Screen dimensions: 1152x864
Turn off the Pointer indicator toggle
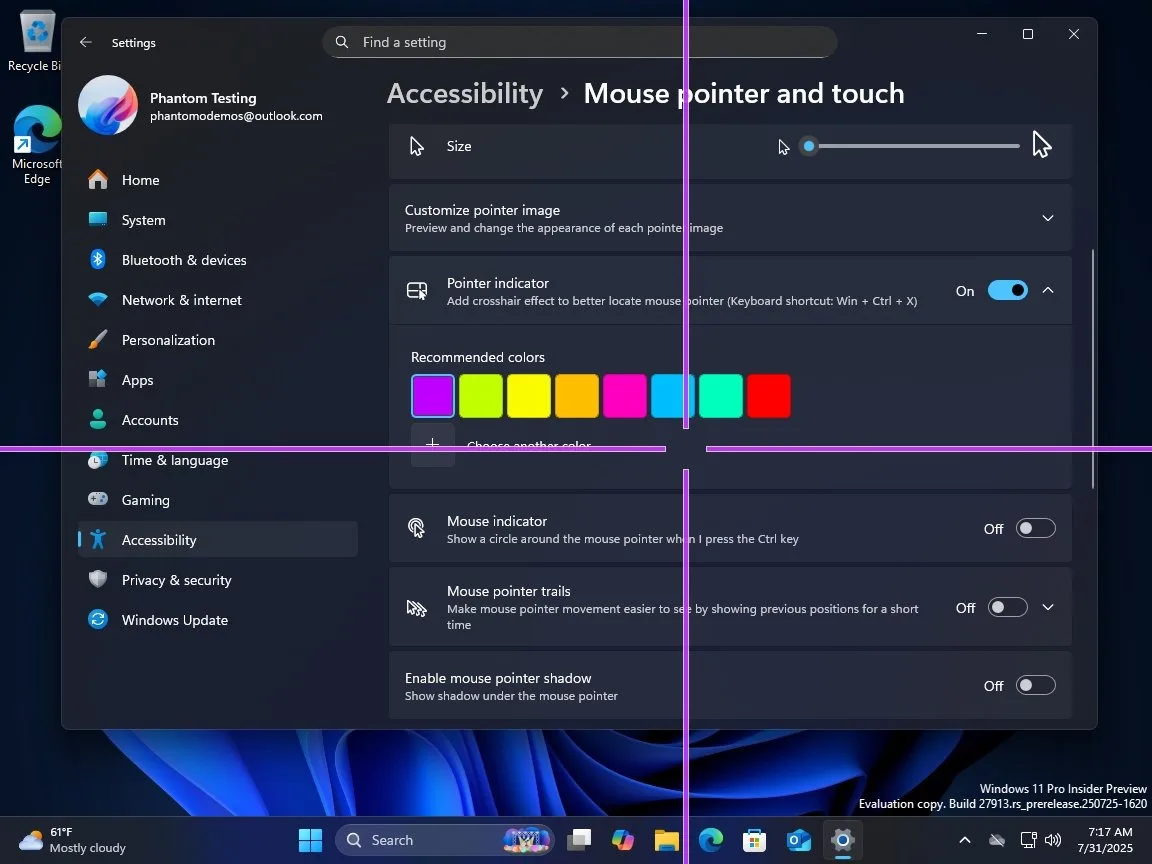(x=1008, y=290)
